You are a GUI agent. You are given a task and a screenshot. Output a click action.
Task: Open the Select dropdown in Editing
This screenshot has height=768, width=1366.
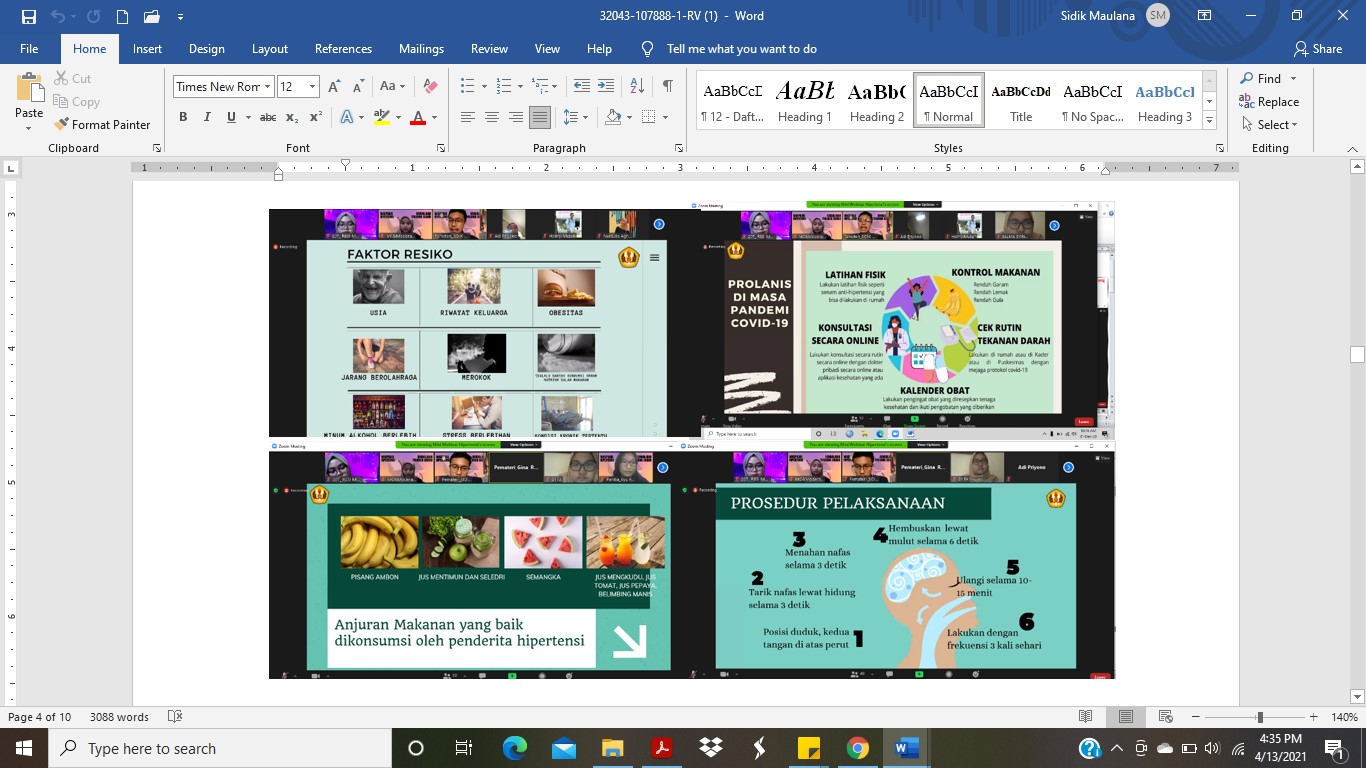click(x=1269, y=125)
